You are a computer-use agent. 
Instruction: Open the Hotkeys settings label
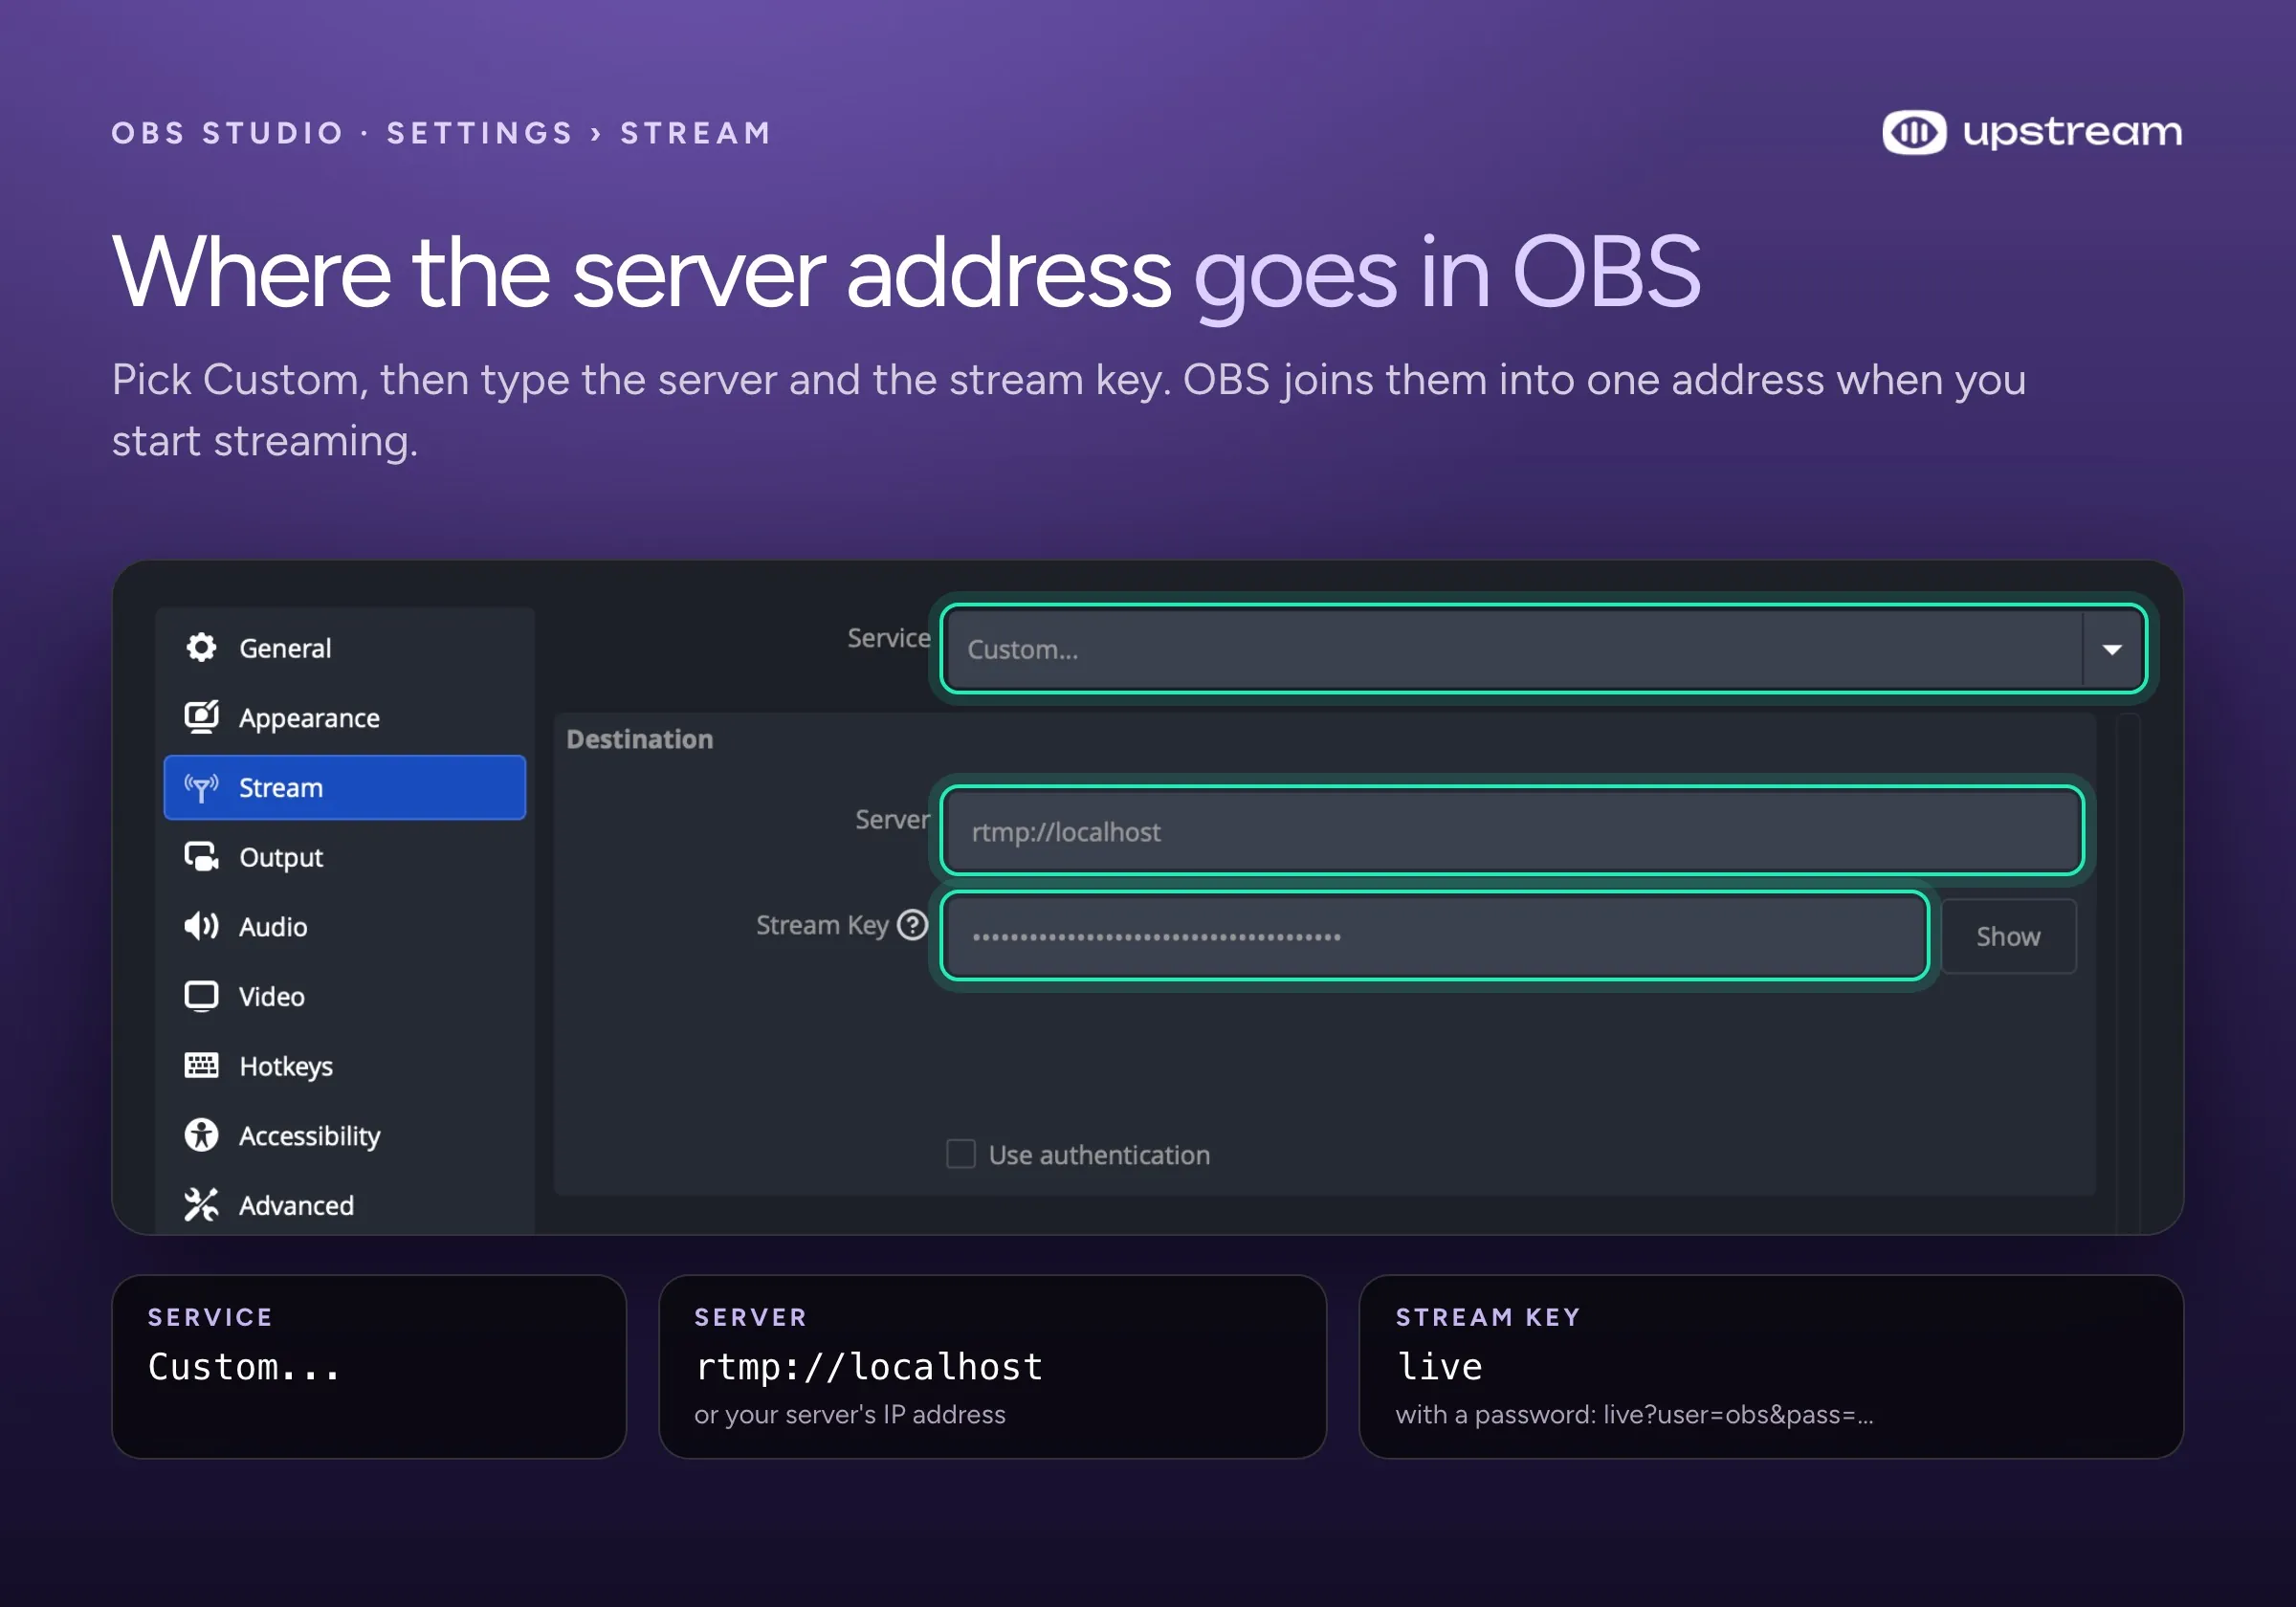pyautogui.click(x=286, y=1067)
